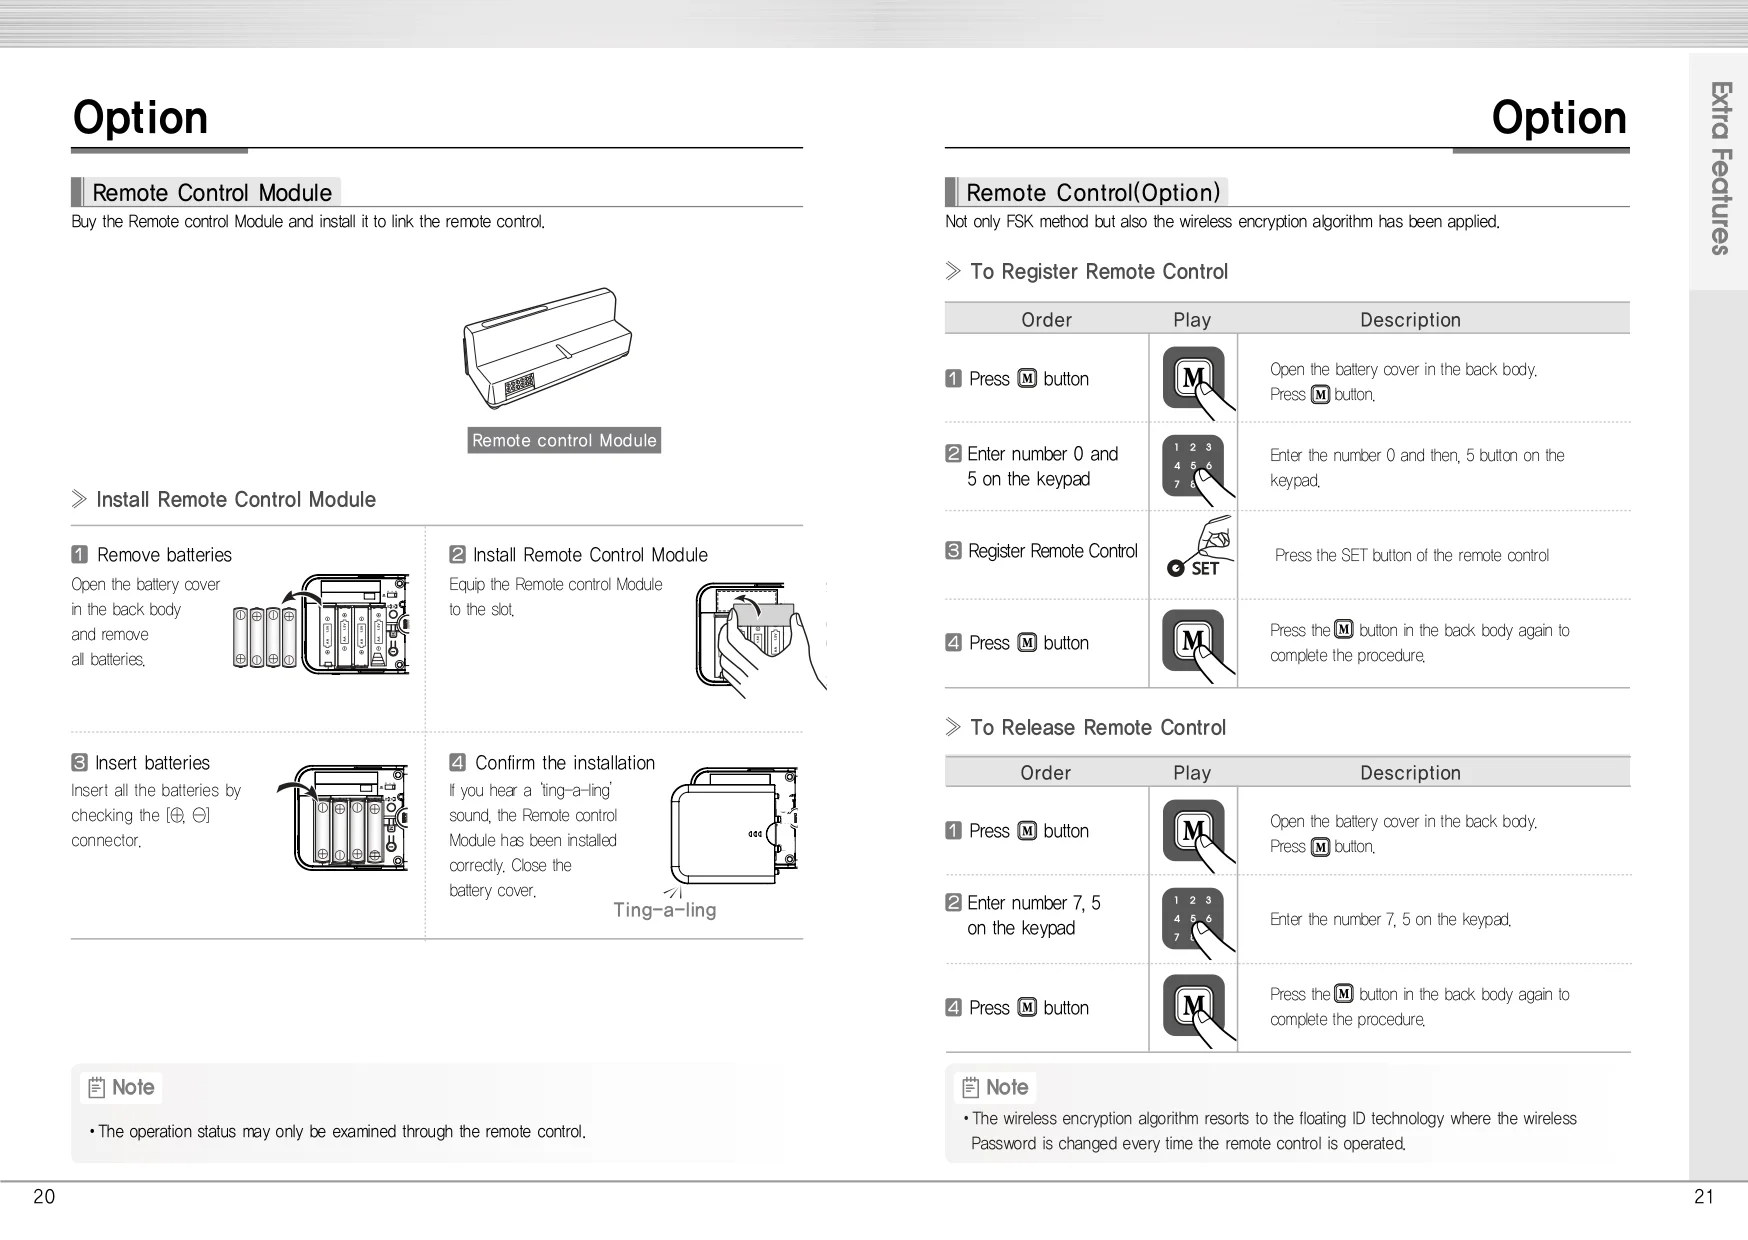Click the SET remote control icon
1748x1240 pixels.
pyautogui.click(x=1199, y=548)
